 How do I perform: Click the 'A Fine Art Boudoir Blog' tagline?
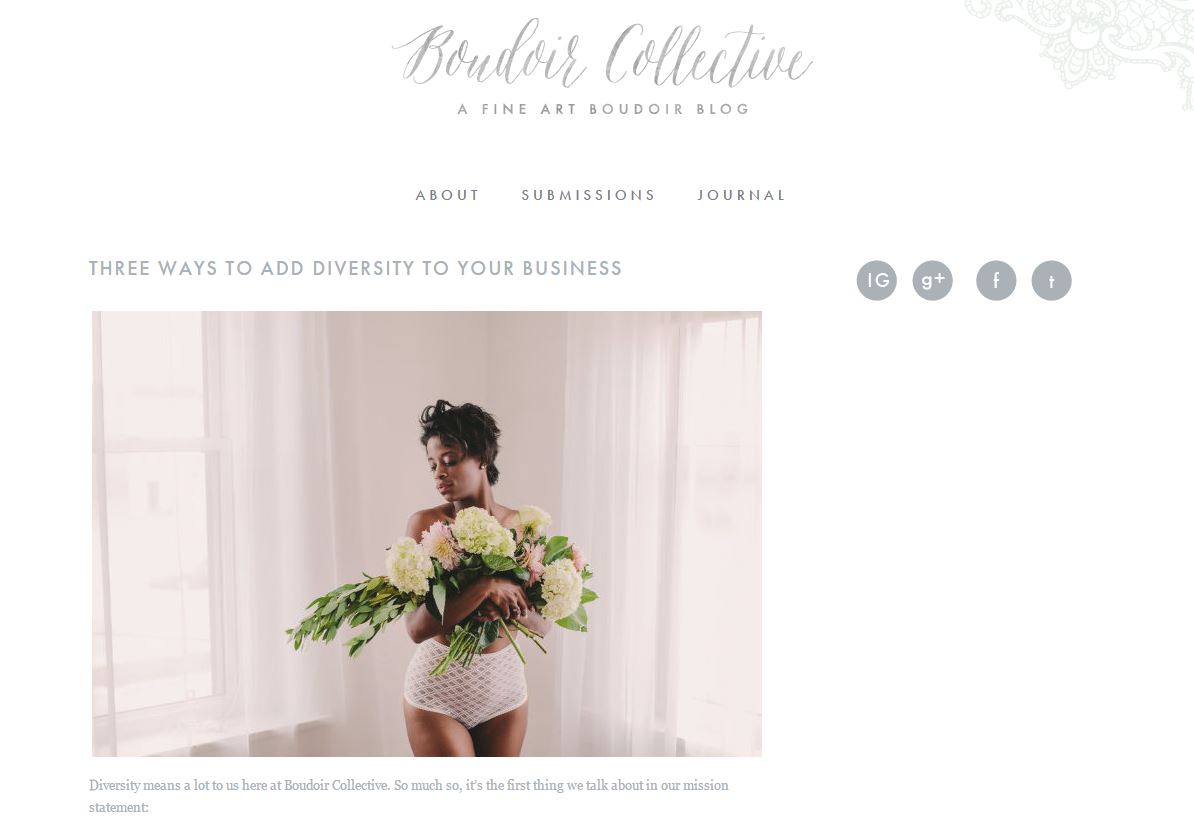point(603,109)
